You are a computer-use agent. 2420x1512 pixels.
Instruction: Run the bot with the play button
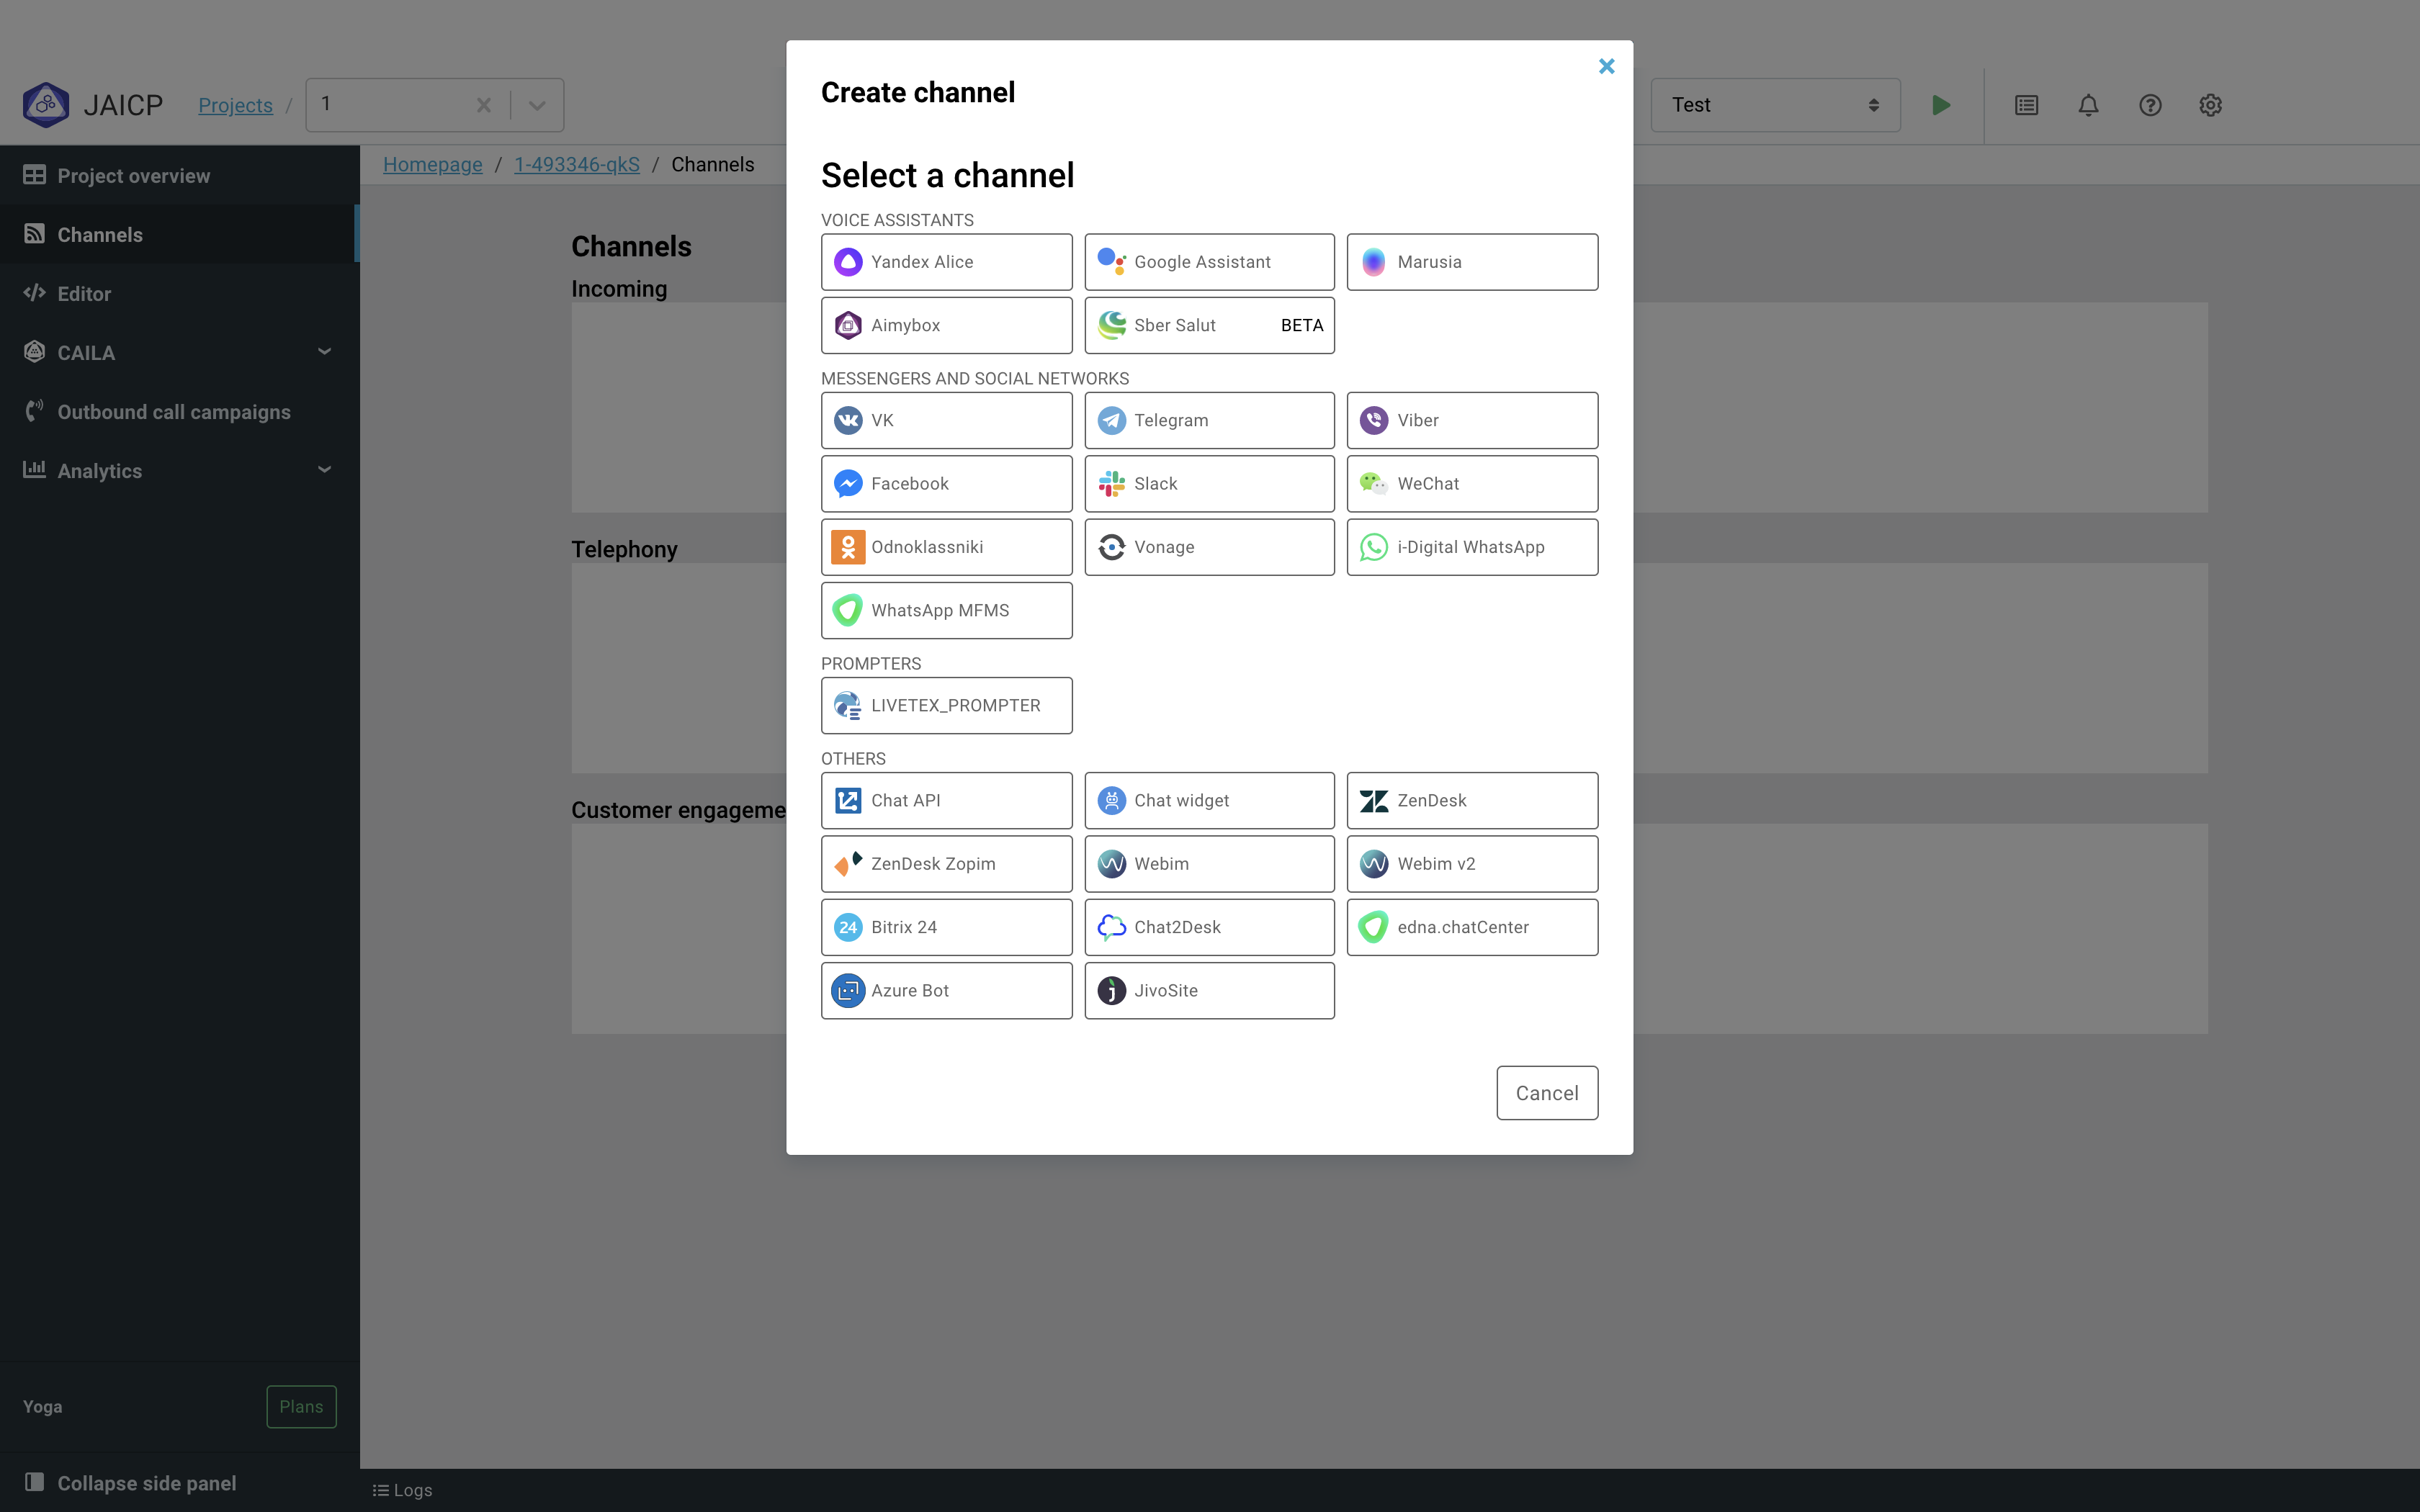(x=1941, y=105)
